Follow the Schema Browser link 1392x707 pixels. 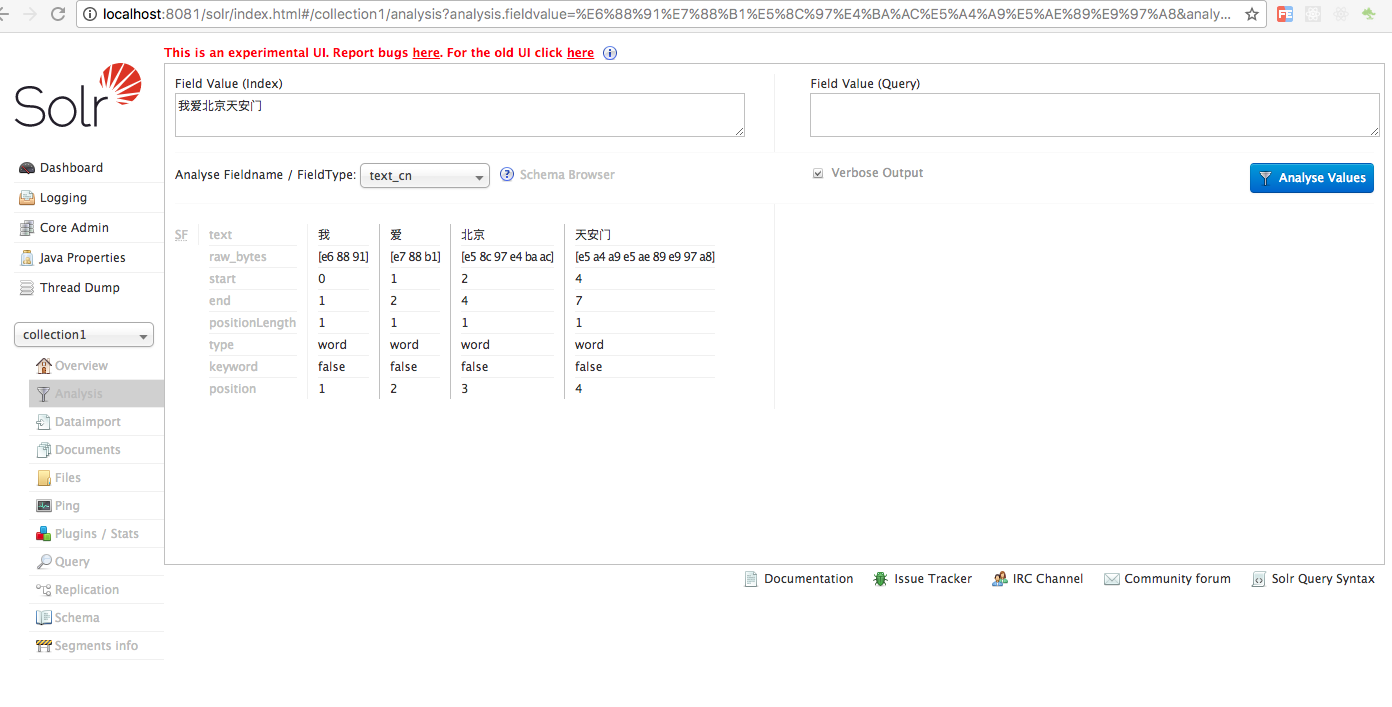click(x=567, y=175)
